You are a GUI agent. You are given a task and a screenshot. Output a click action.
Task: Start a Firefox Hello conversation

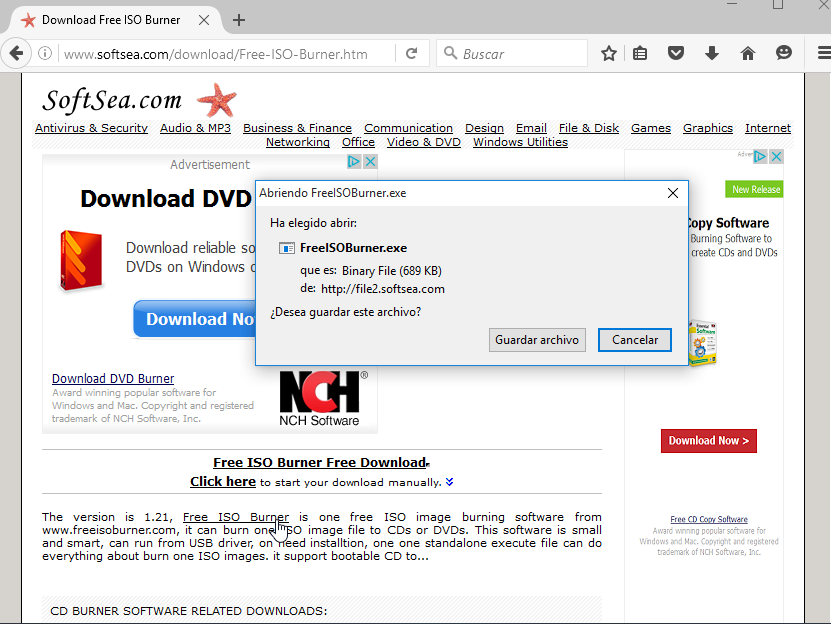point(783,52)
